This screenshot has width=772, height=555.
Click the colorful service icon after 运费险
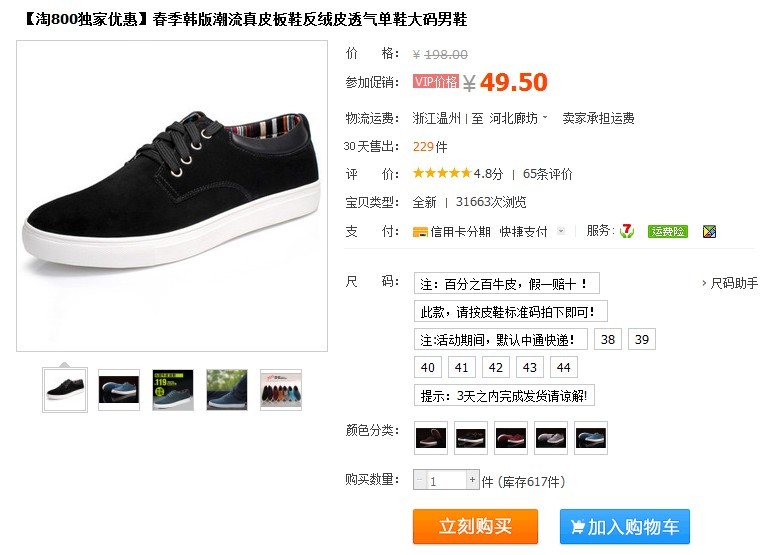709,231
